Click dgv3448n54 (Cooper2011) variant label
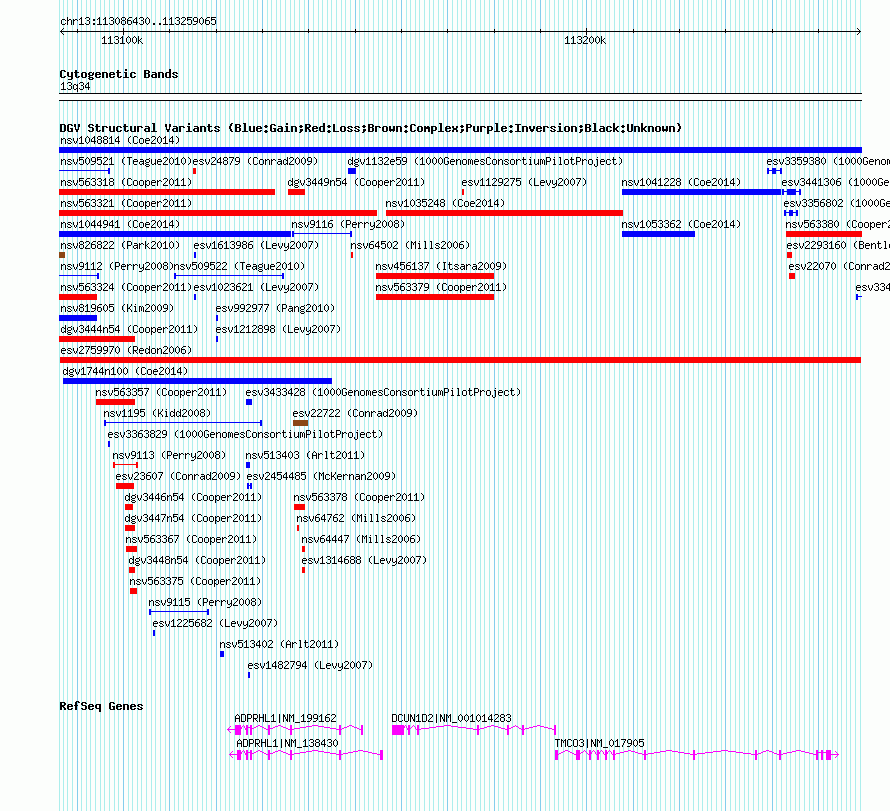Screen dimensions: 890x811 (x=197, y=560)
